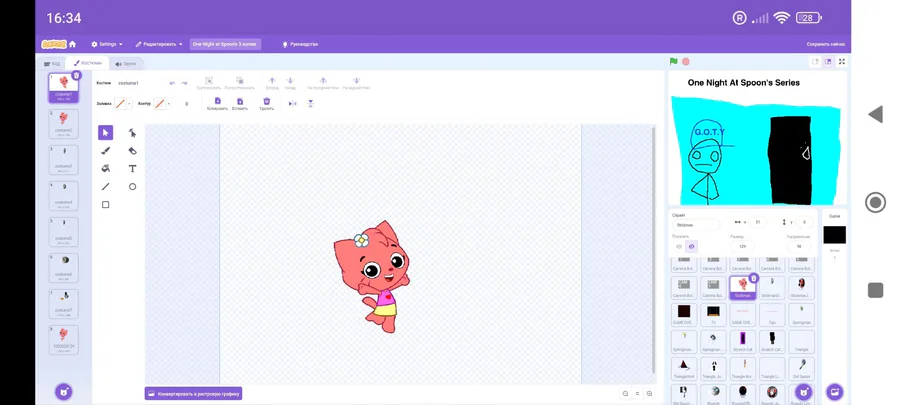The image size is (900, 405).
Task: Click Конвертировать в растровую графику button
Action: [x=193, y=394]
